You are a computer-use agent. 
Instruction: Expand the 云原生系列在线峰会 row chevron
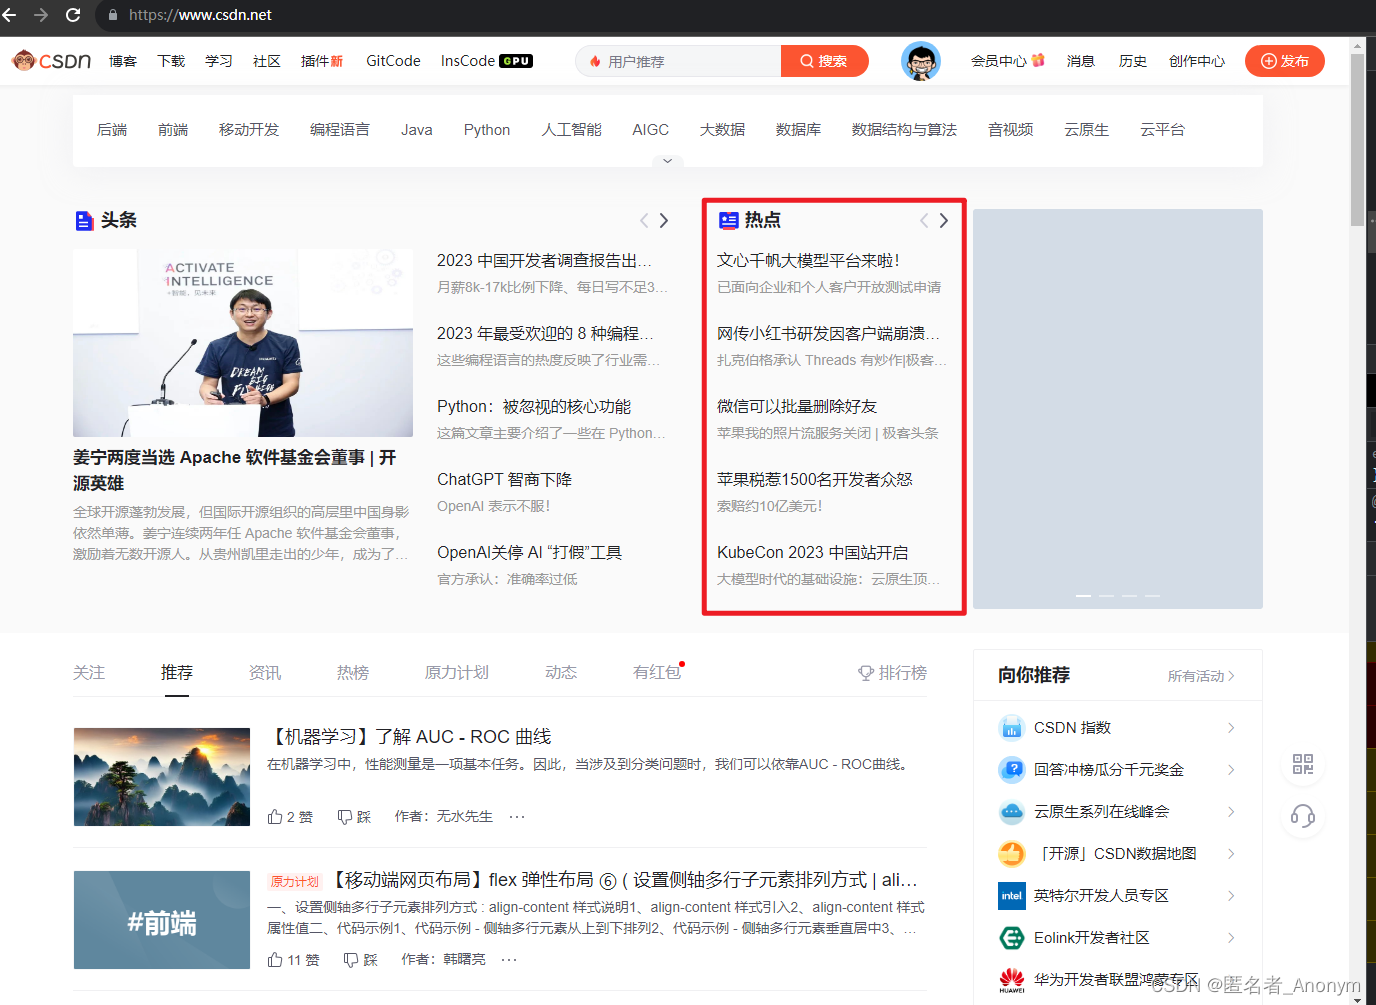click(x=1231, y=812)
